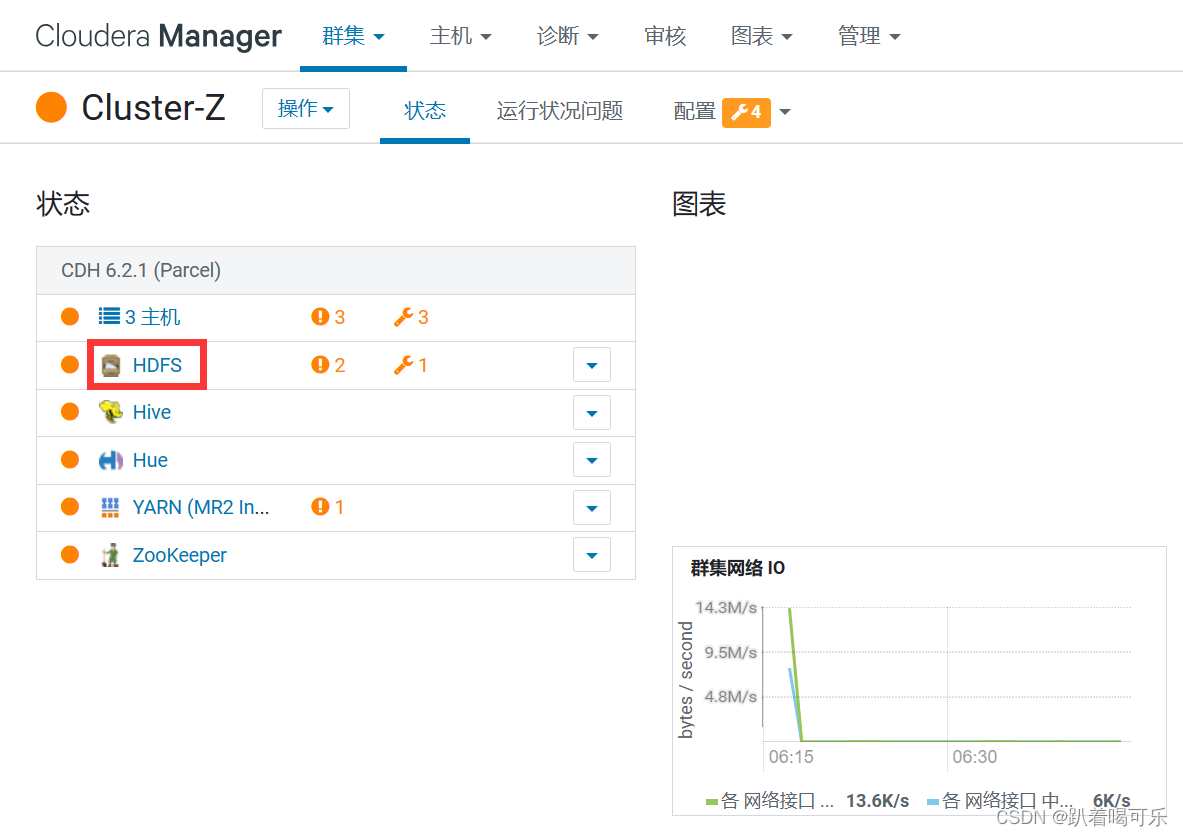Open the YARN (MR2 In... link
Viewport: 1183px width, 836px height.
pos(201,507)
